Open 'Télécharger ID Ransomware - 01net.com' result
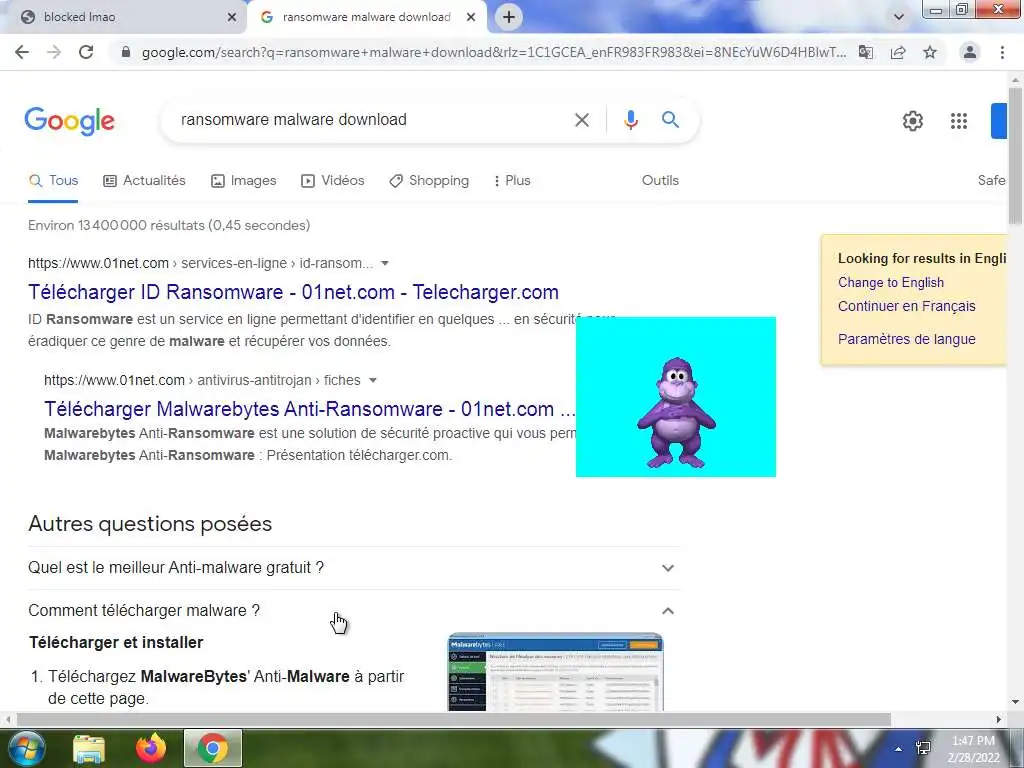1024x768 pixels. click(x=293, y=292)
